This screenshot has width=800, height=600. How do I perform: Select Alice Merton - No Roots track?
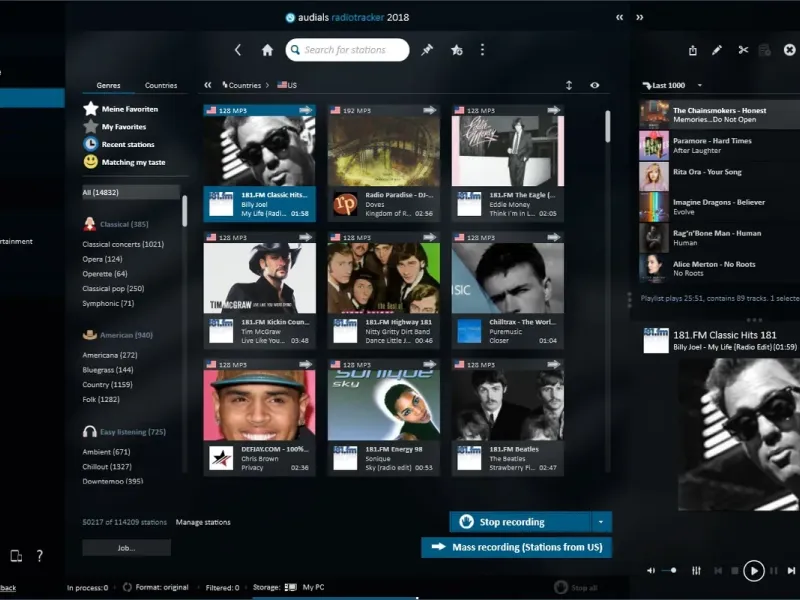coord(719,268)
